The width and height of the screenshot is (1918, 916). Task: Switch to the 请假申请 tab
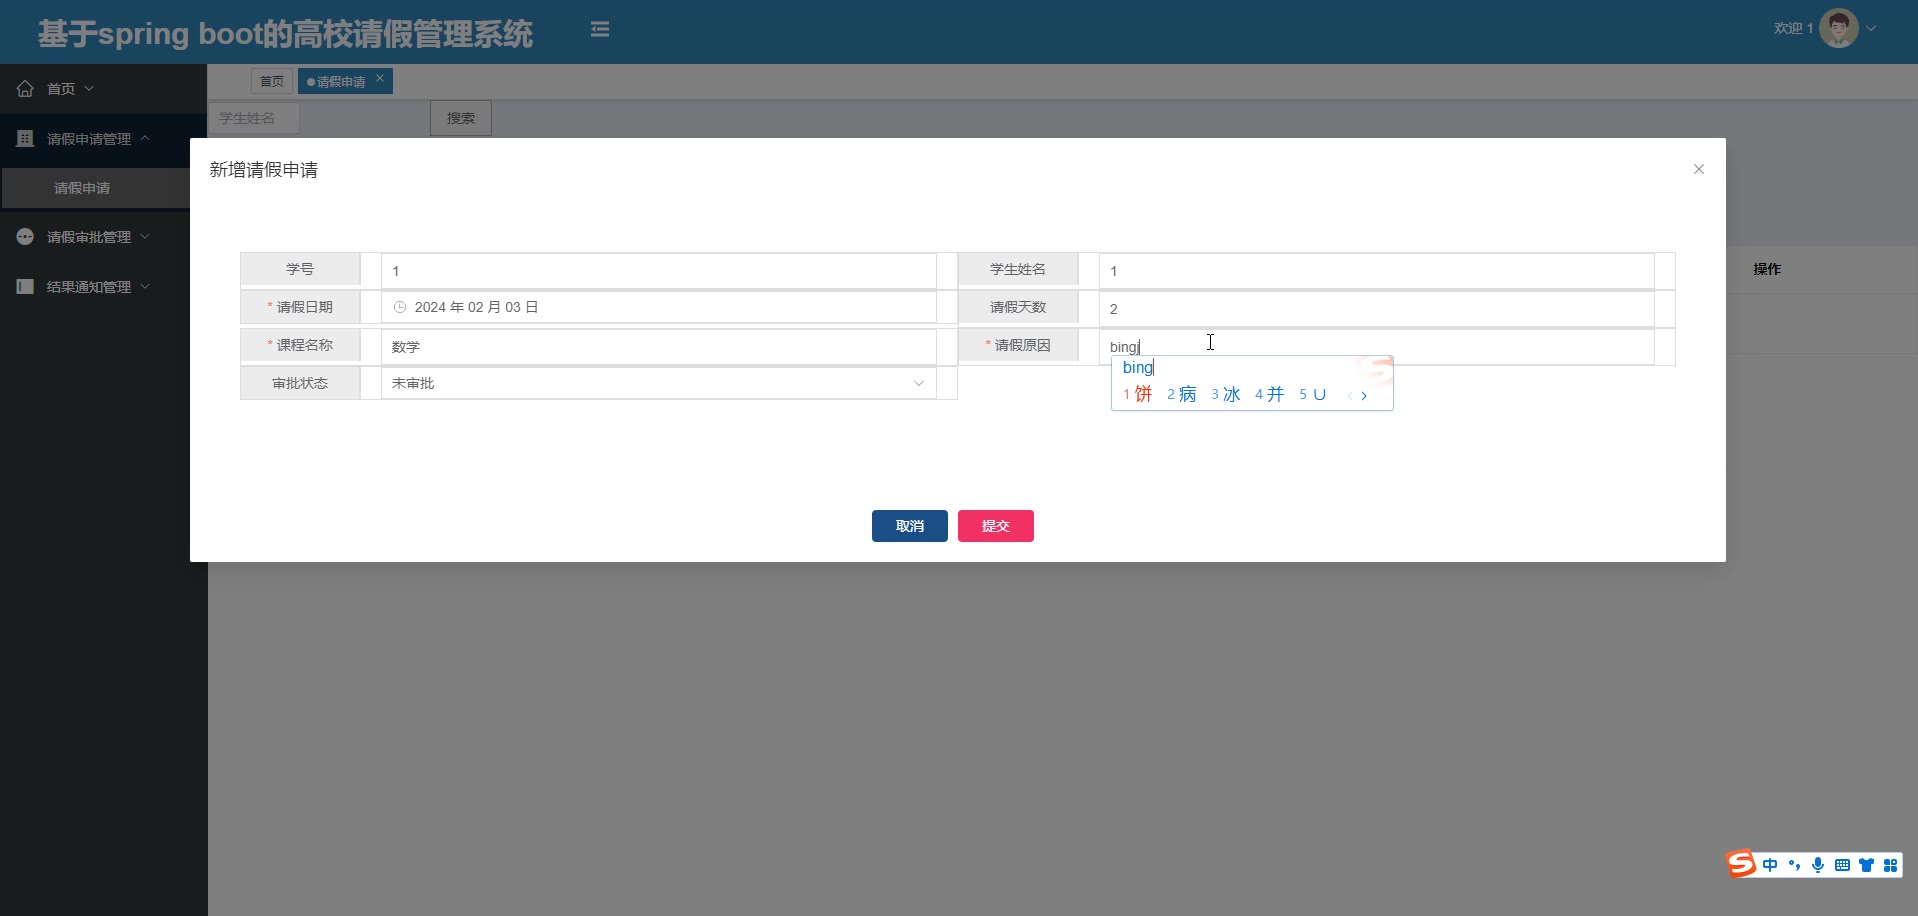[x=341, y=81]
